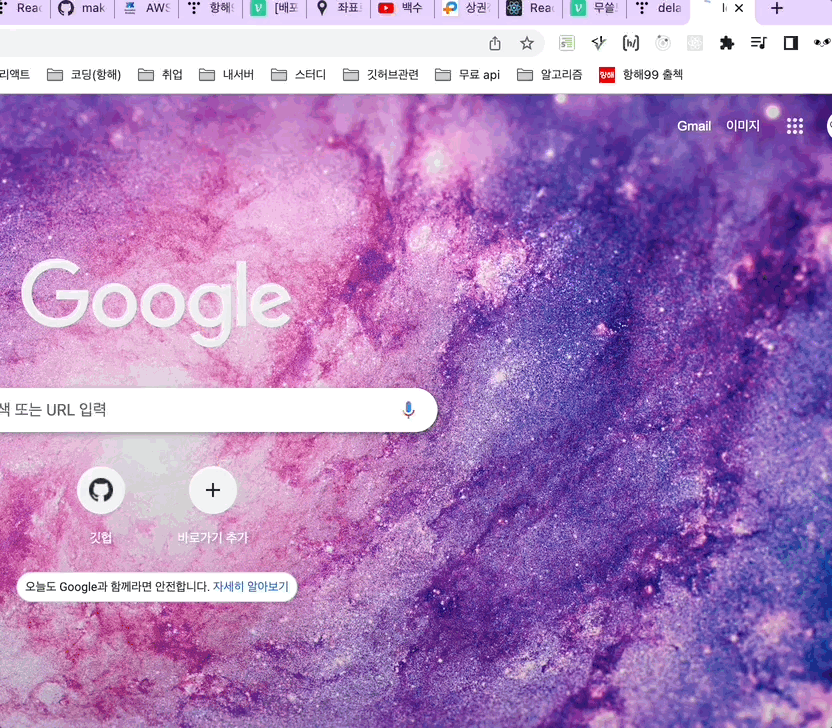Switch to the 'dela' tab
This screenshot has height=728, width=832.
pos(658,8)
